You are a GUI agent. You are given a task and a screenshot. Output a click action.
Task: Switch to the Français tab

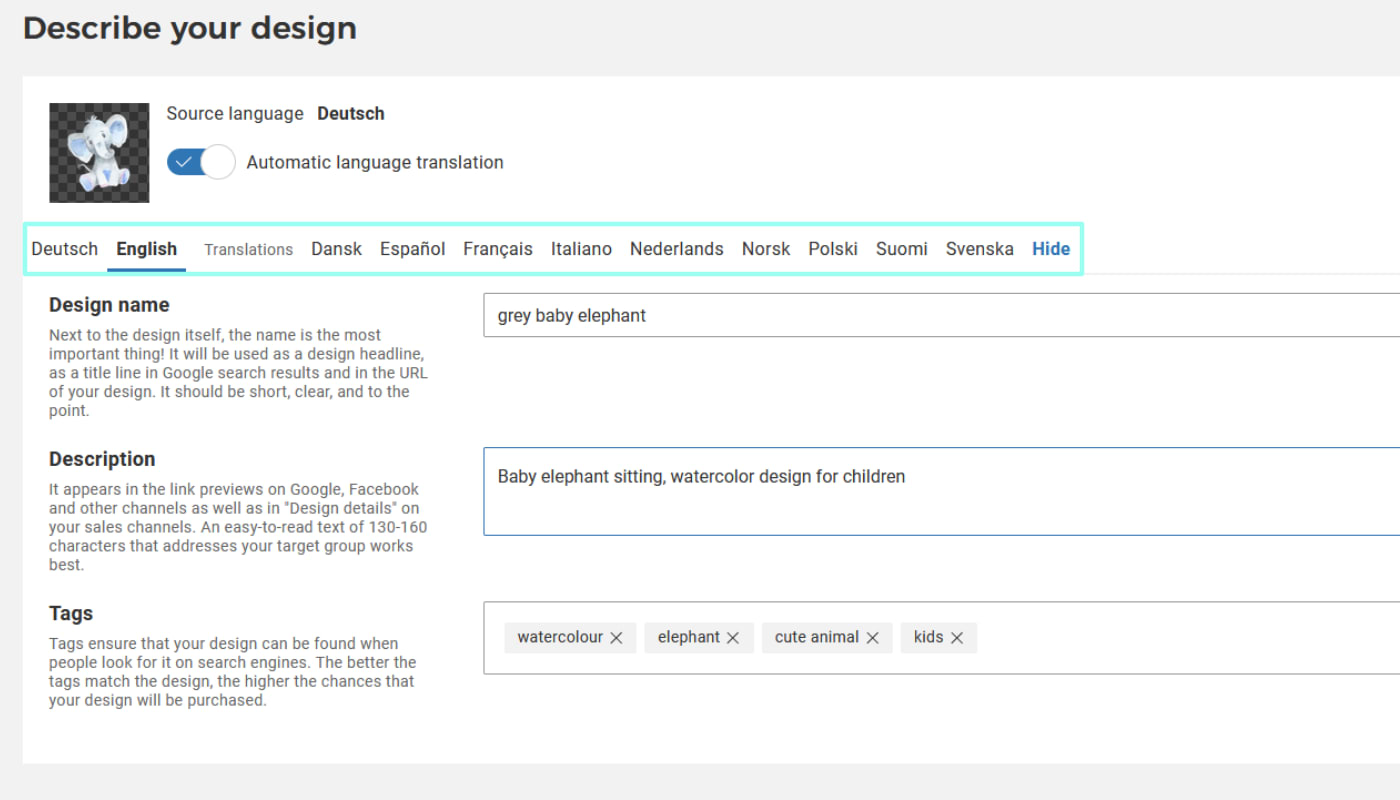click(x=497, y=249)
